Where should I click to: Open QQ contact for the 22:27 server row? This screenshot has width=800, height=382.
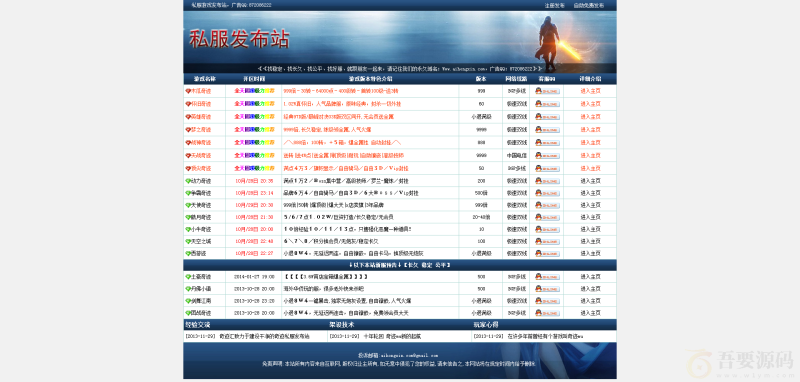[547, 253]
